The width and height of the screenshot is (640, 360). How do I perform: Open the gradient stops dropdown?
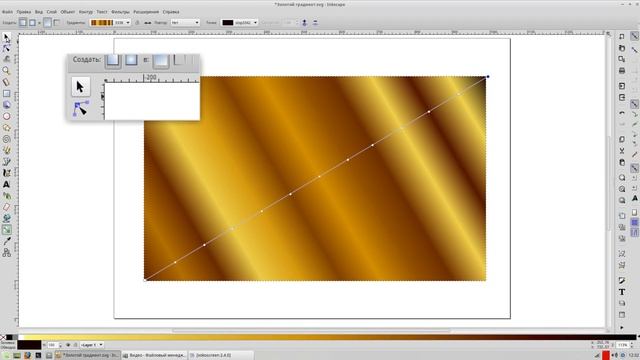click(x=240, y=23)
